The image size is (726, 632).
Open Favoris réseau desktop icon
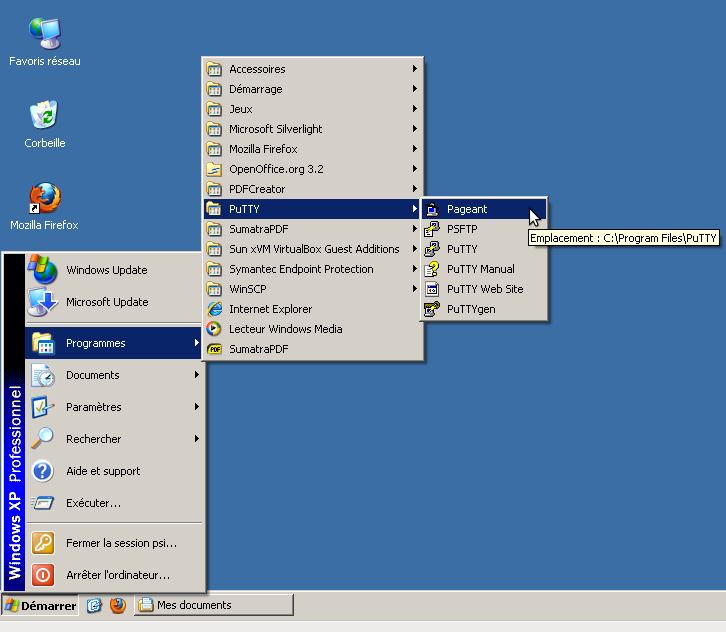point(44,34)
